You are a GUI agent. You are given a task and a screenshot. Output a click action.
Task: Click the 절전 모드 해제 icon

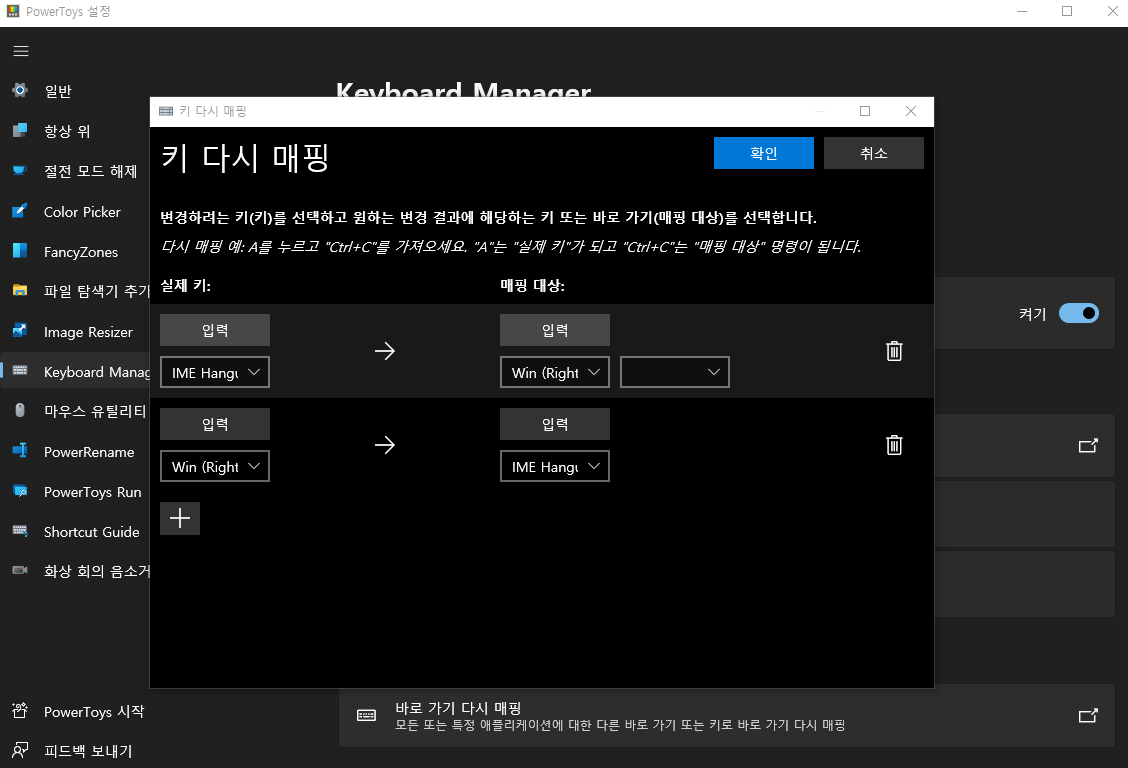20,170
